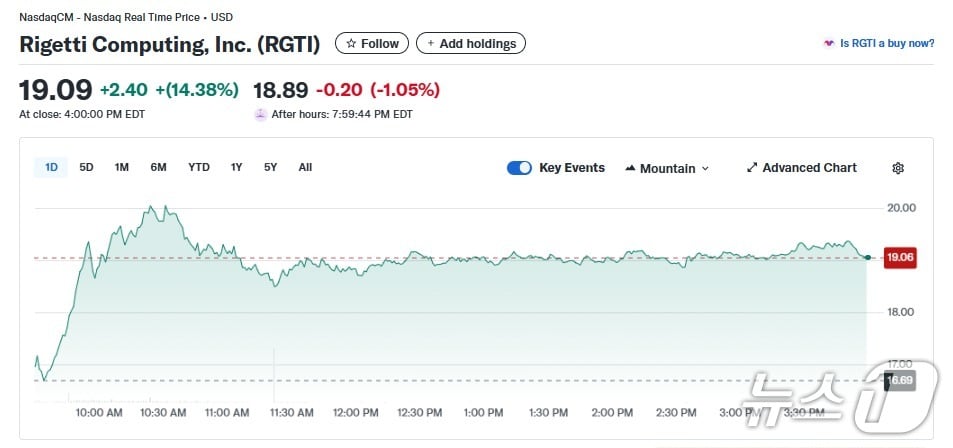This screenshot has width=953, height=448.
Task: Click the mountain chart type icon
Action: (x=630, y=168)
